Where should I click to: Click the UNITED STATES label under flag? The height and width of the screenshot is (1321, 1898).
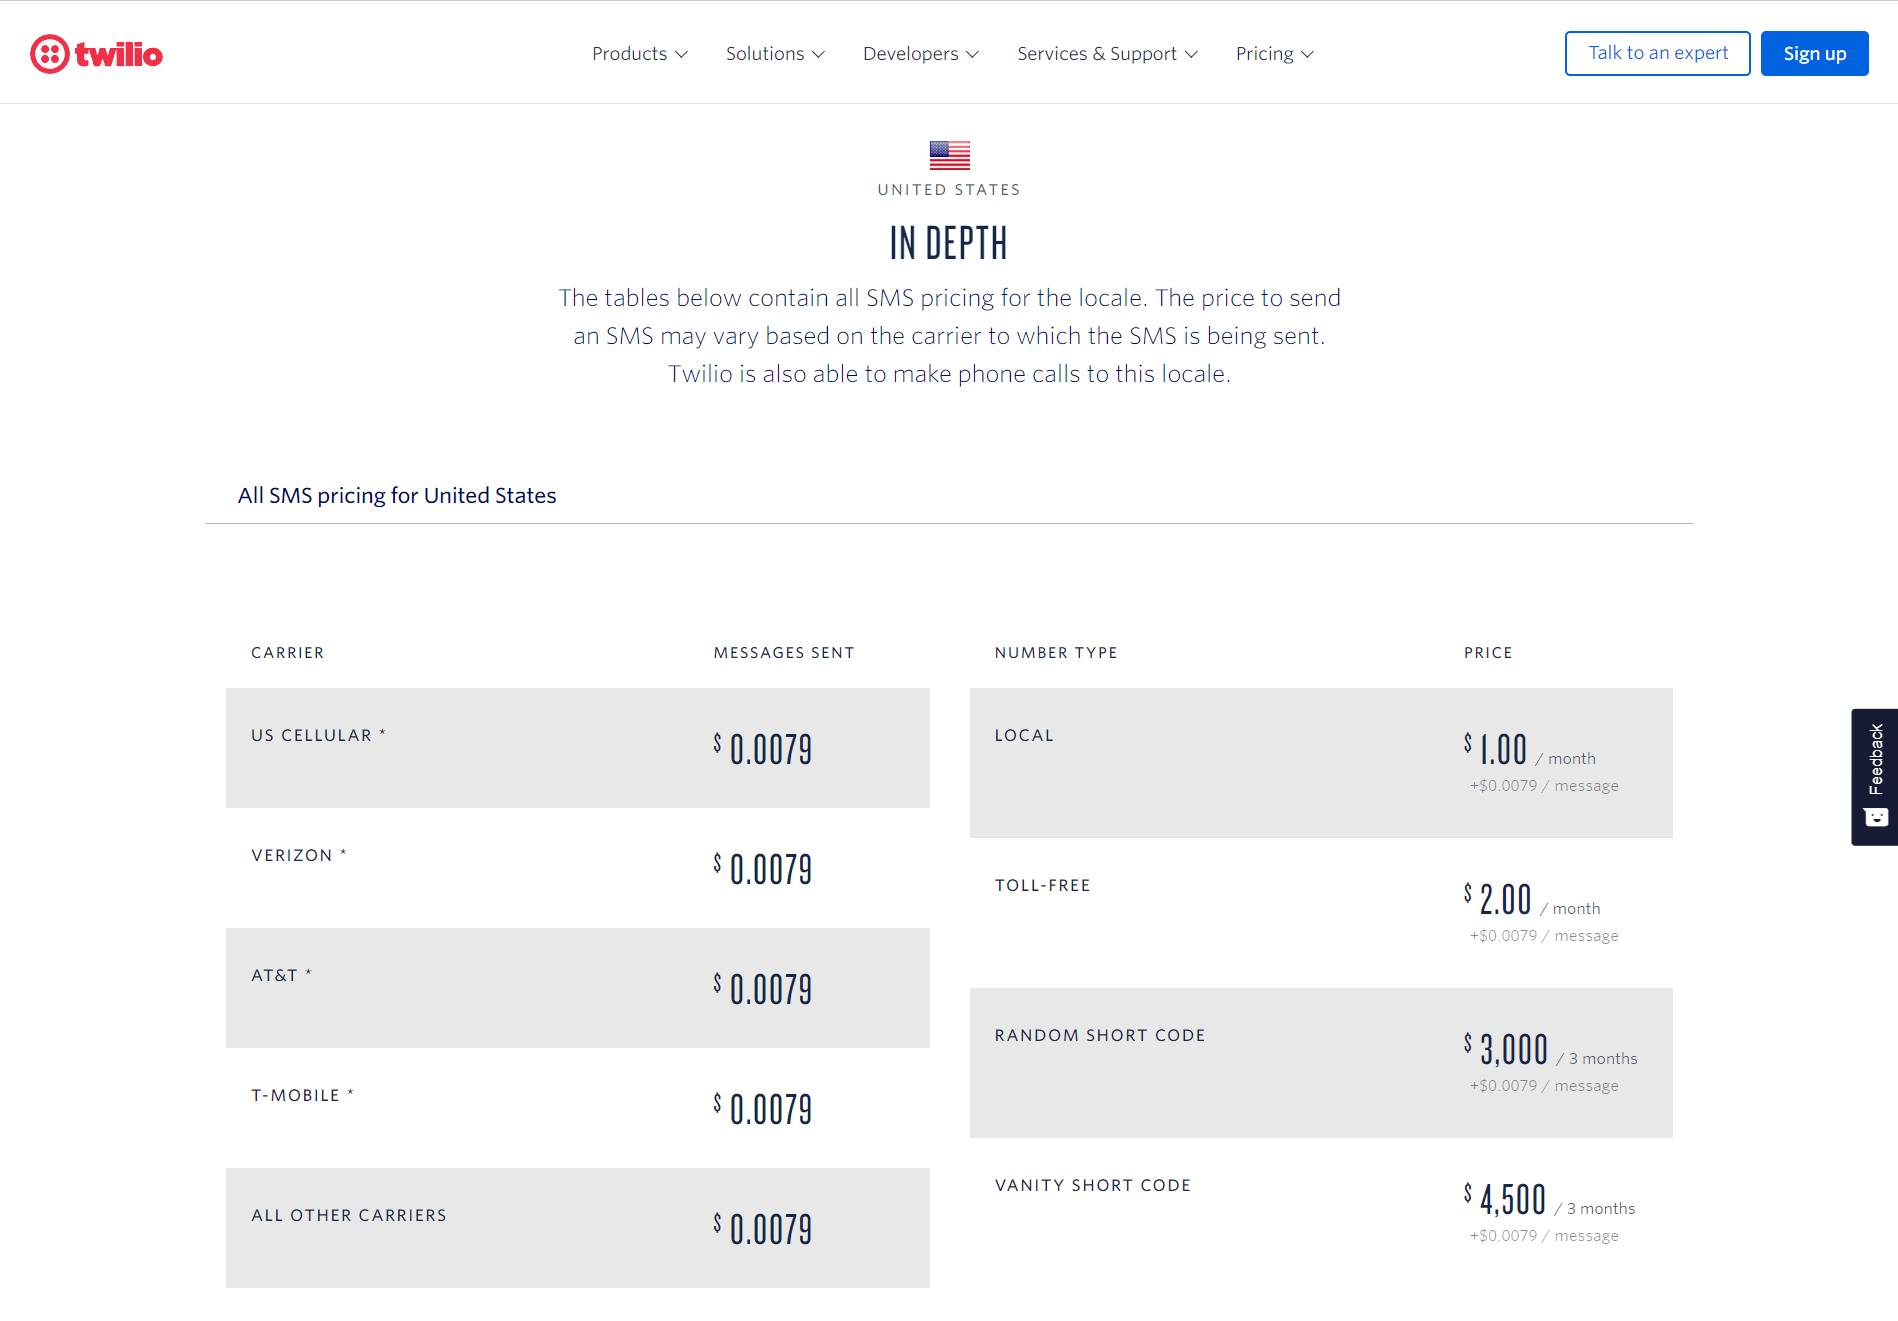pos(949,189)
